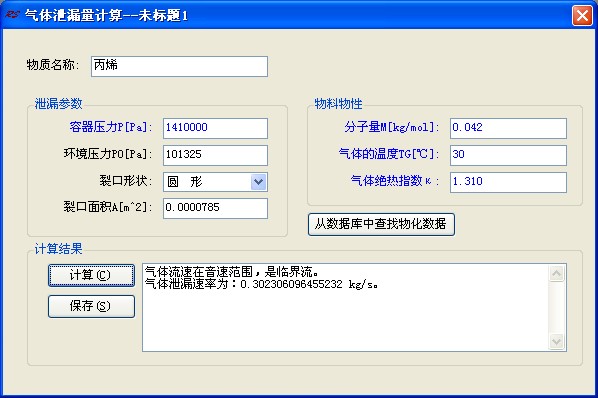Click the result line 气体泄漏速率为：0.302306096455232 kg/s
Viewport: 598px width, 398px height.
tap(261, 284)
